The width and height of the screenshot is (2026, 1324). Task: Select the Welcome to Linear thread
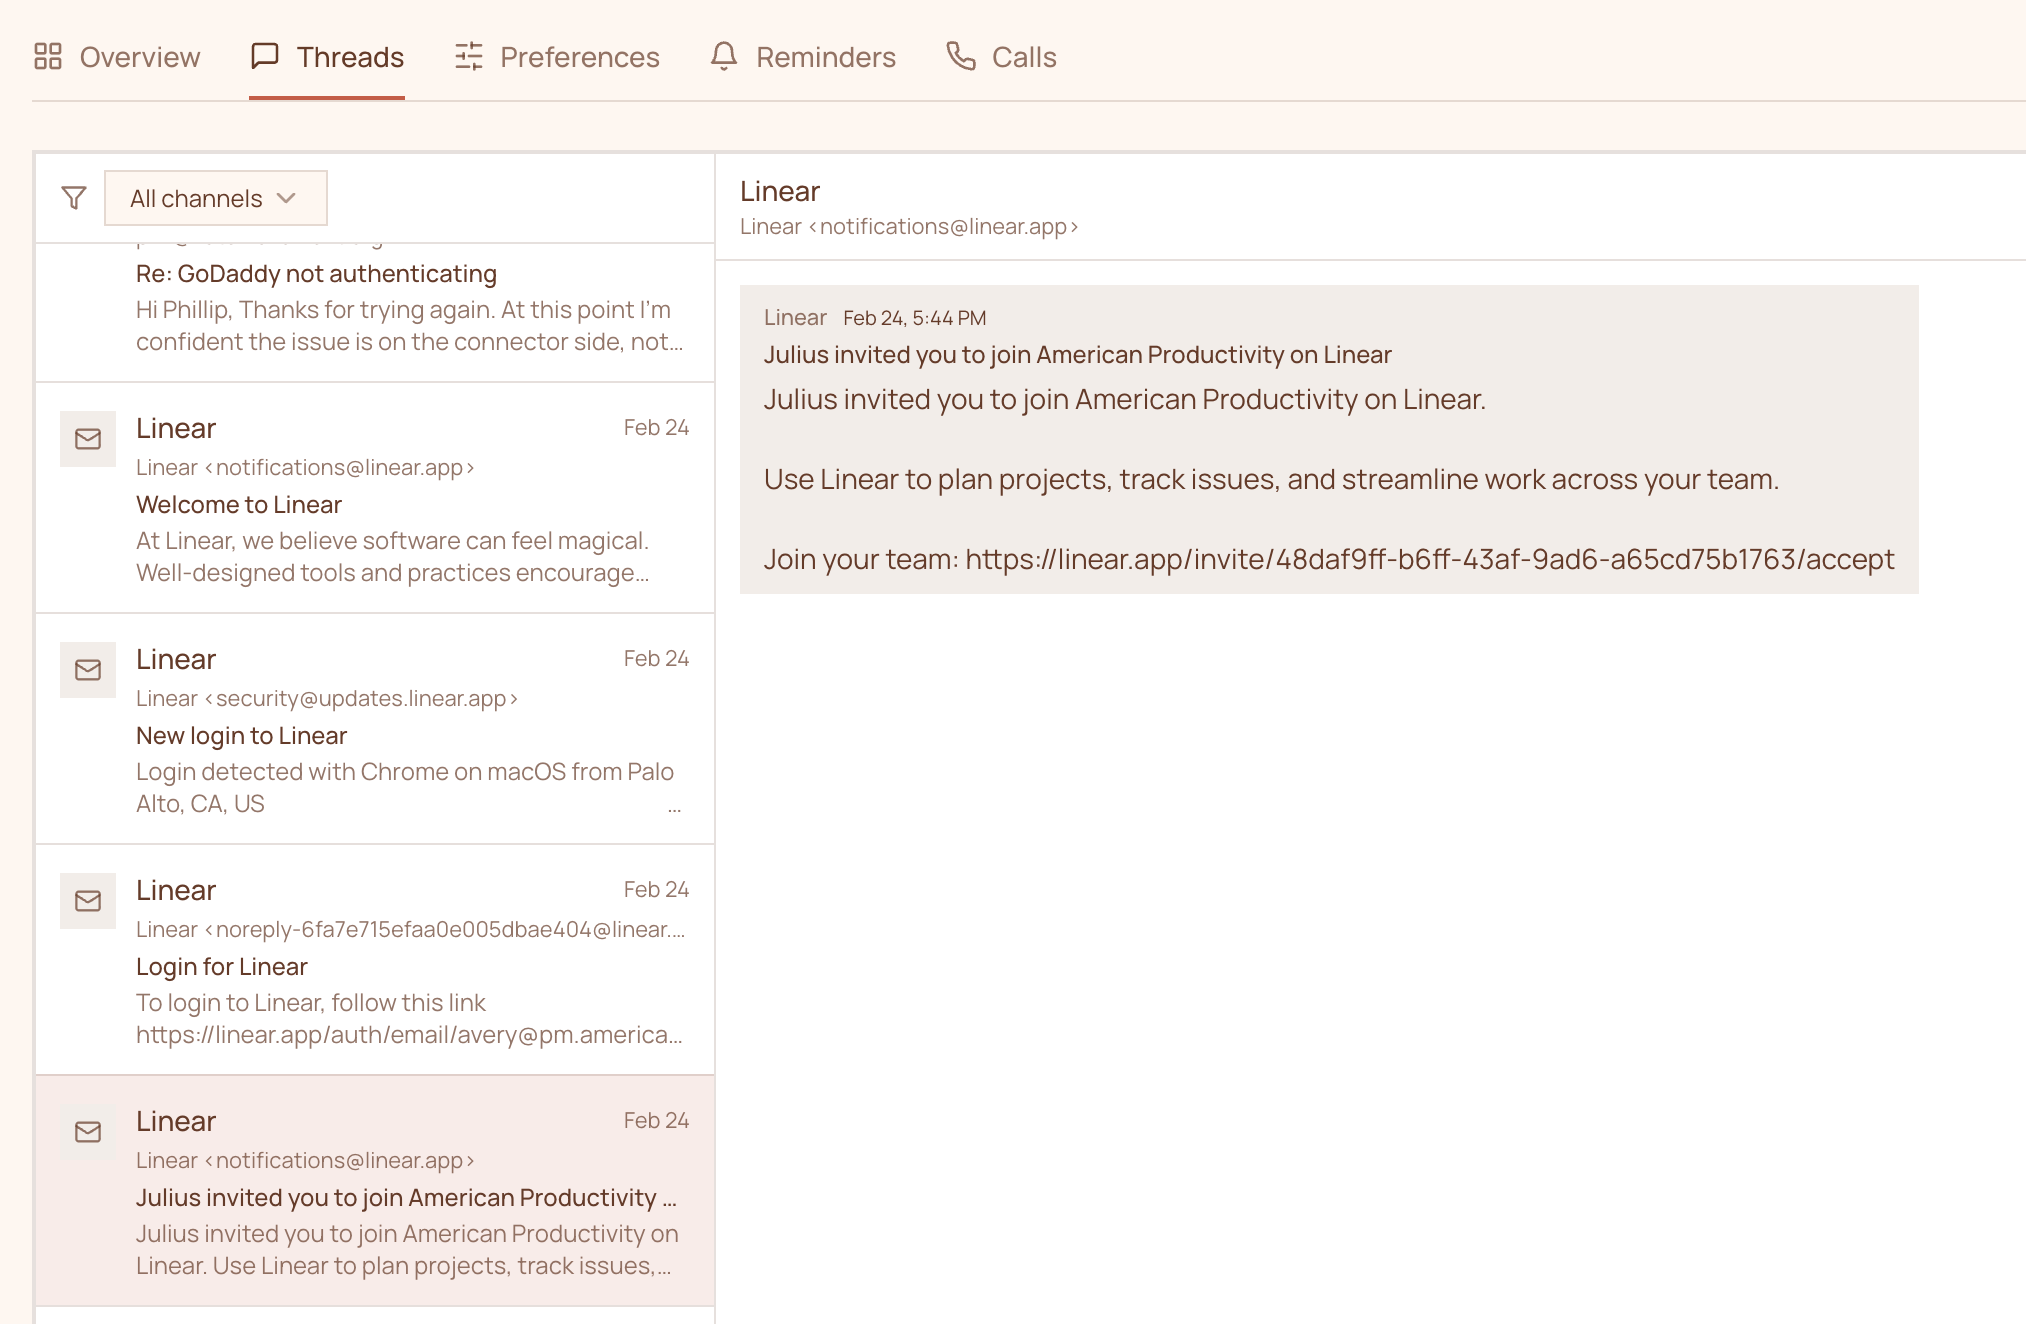(400, 500)
